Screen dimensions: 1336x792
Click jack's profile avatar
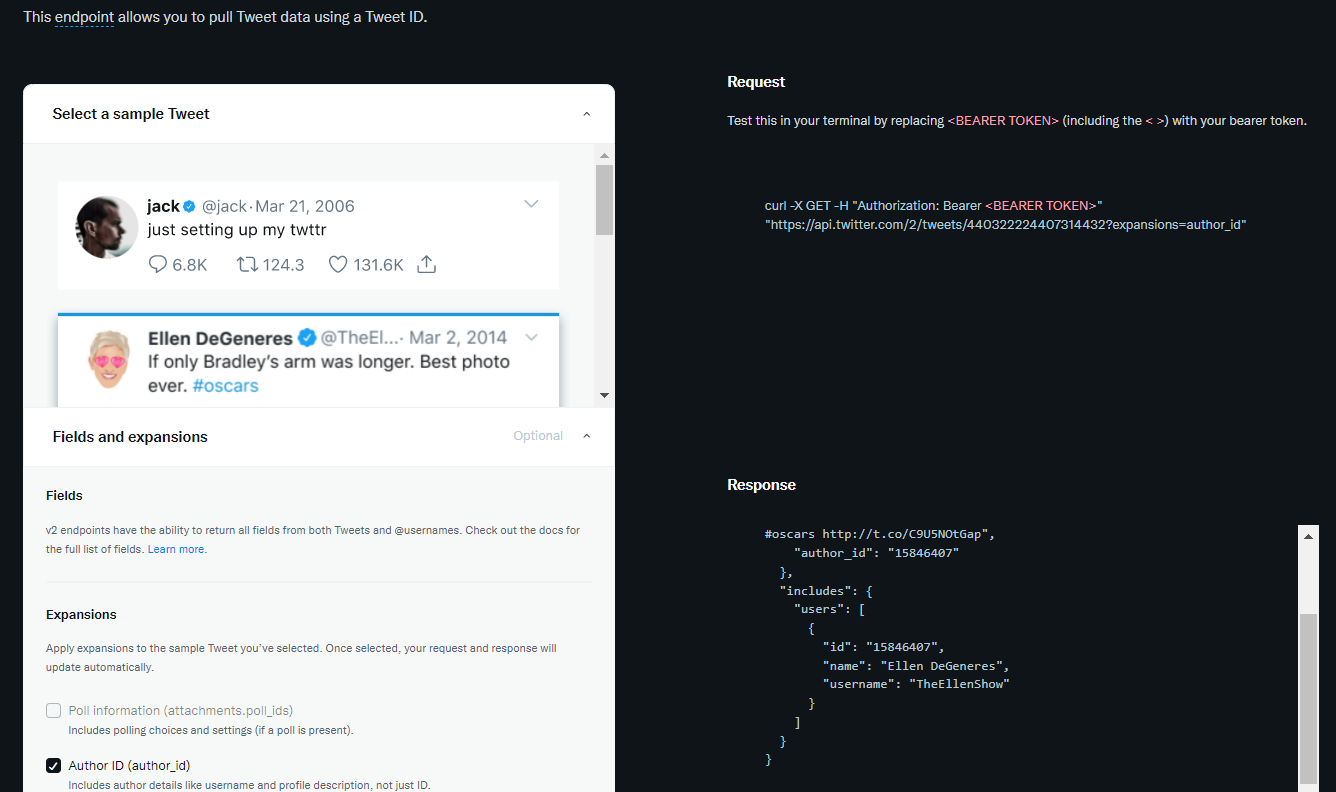(106, 227)
